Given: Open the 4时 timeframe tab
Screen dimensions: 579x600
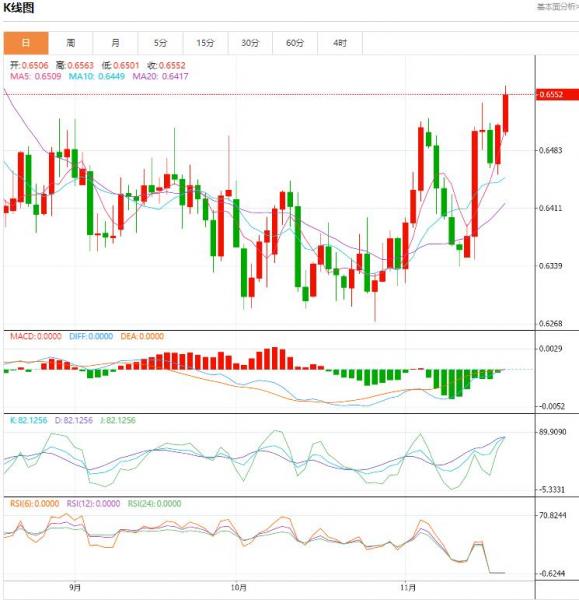Looking at the screenshot, I should point(340,43).
